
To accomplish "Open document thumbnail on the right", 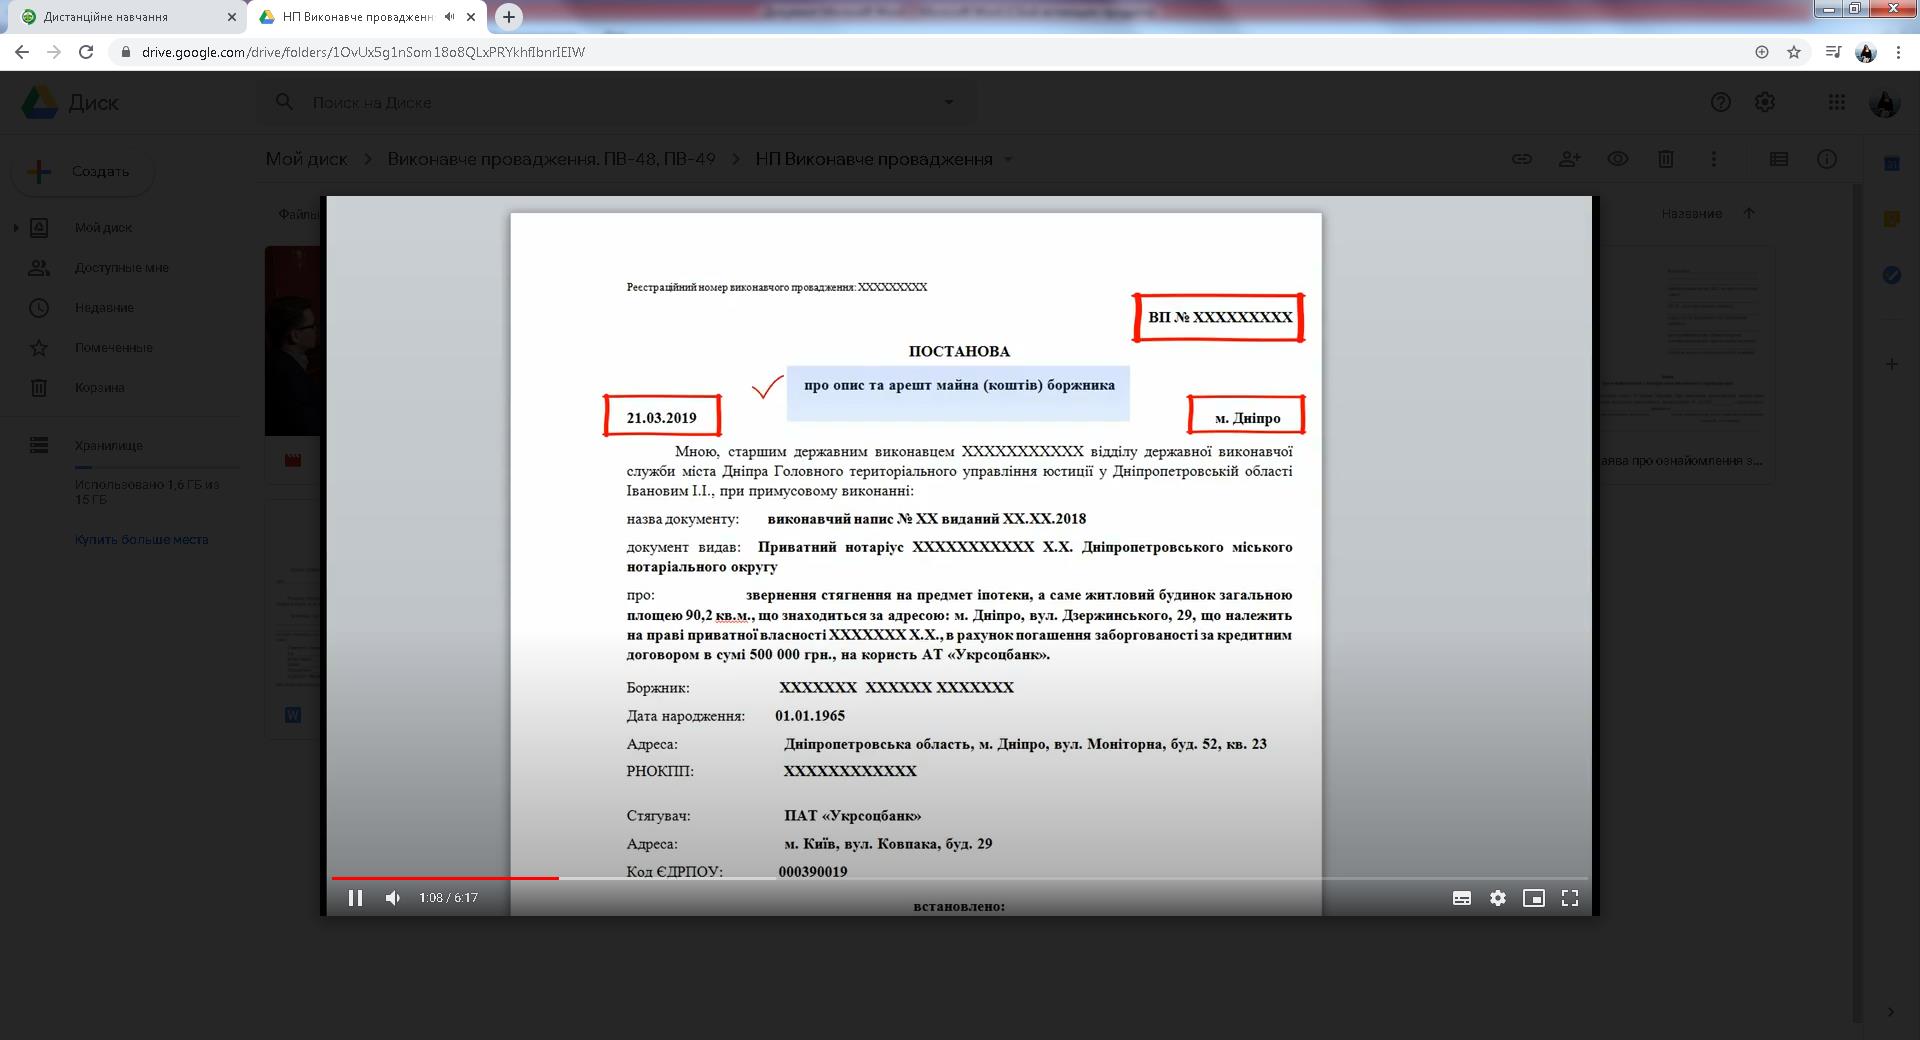I will tap(1687, 365).
